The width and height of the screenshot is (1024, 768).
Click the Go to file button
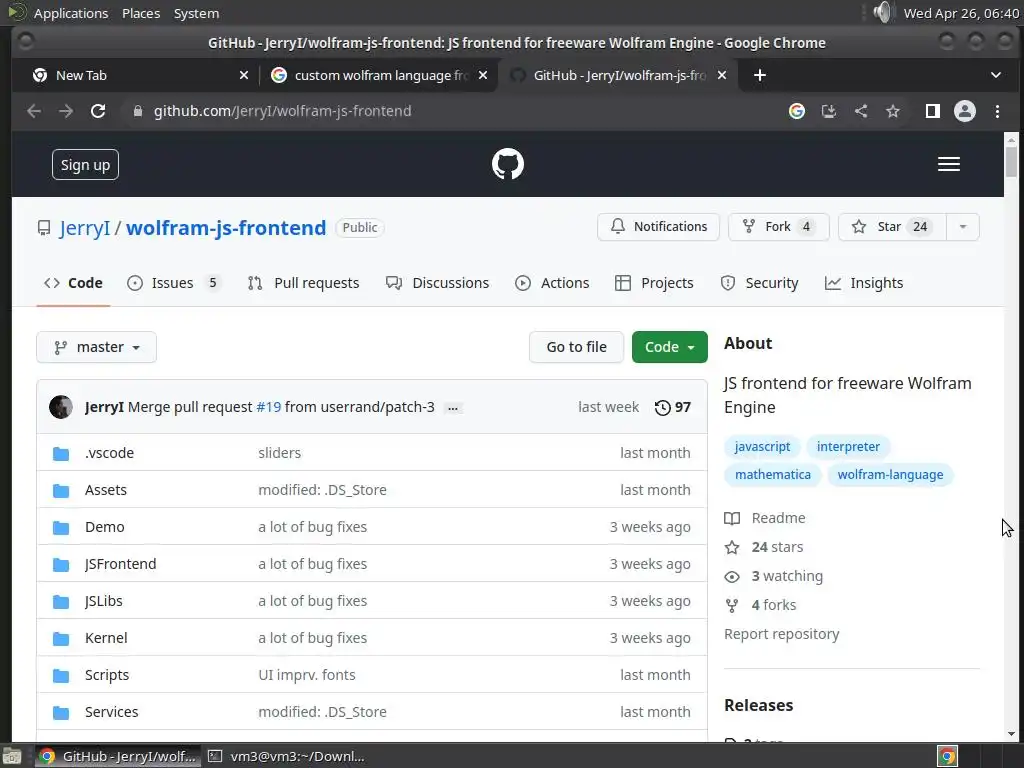point(577,347)
